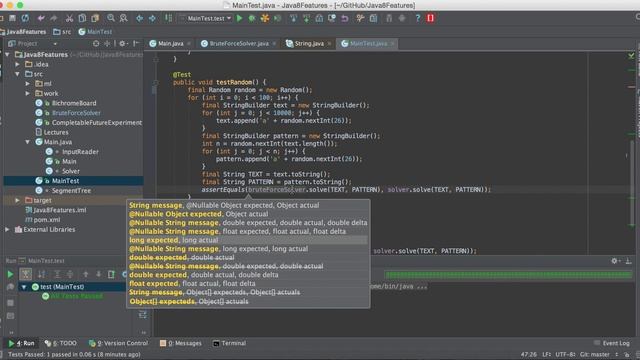640x360 pixels.
Task: Click scroll-from-source target icon in Project panel
Action: pos(96,43)
